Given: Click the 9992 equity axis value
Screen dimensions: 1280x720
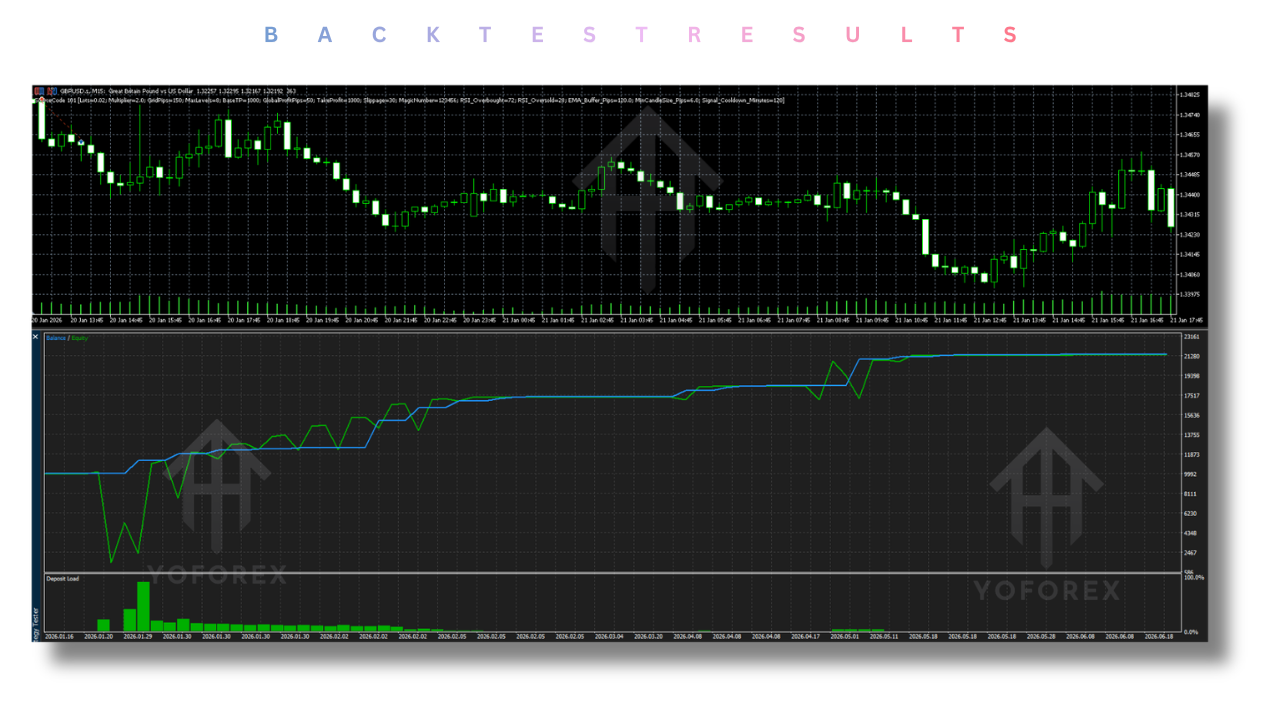Looking at the screenshot, I should 1190,474.
